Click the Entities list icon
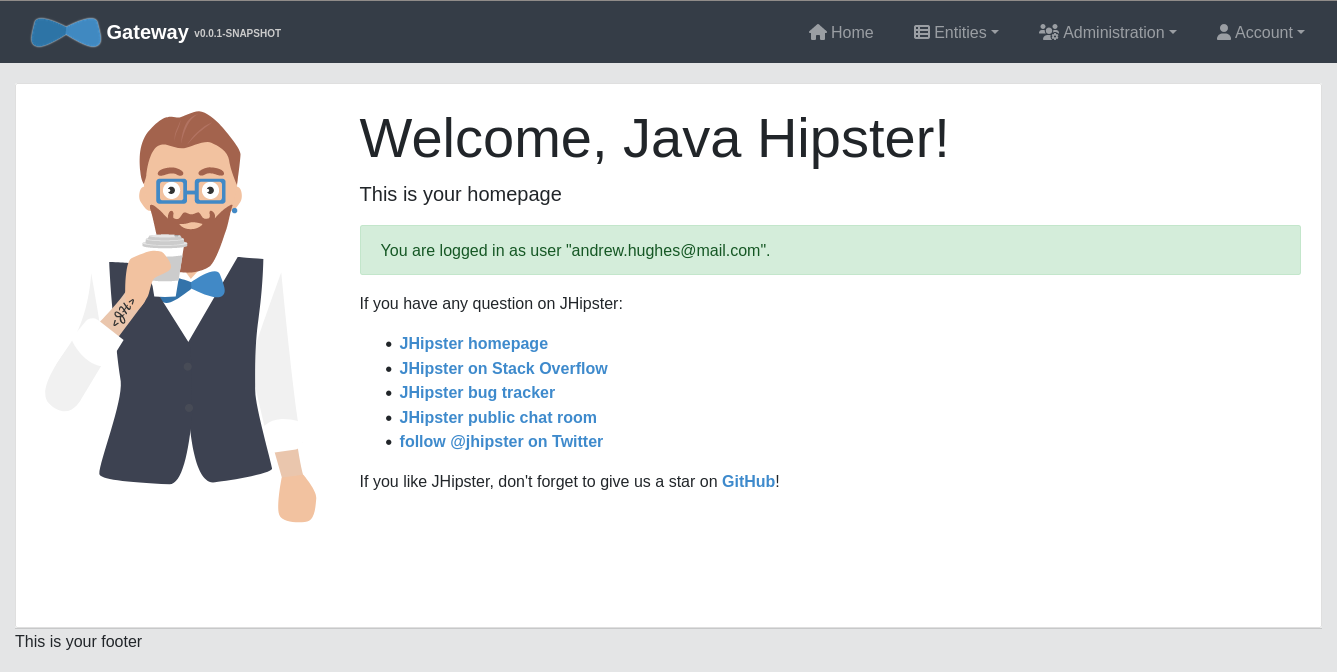The height and width of the screenshot is (672, 1337). 922,32
